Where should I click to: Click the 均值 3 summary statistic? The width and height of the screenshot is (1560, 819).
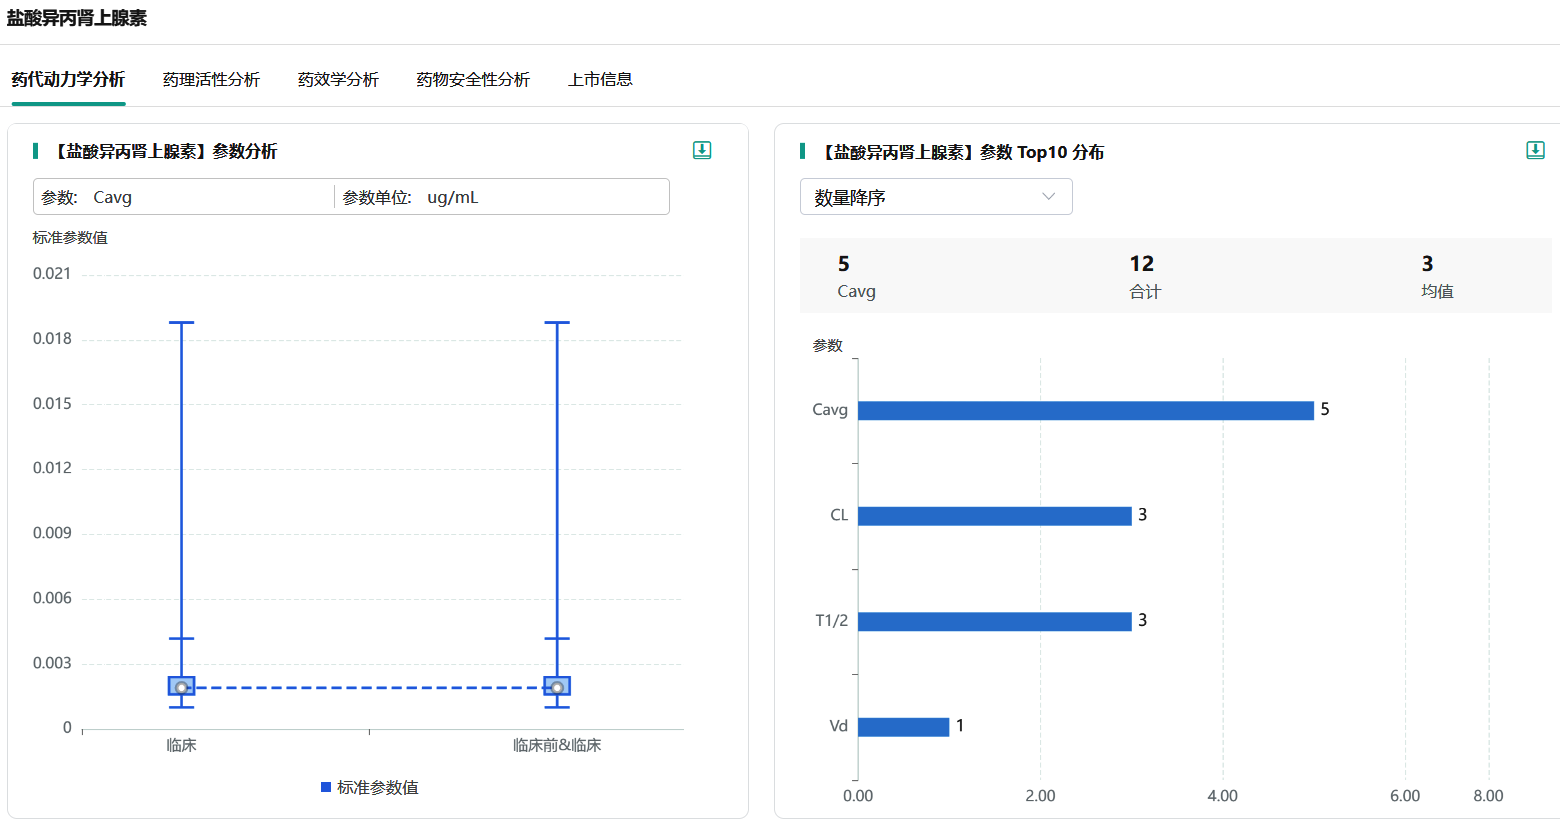1436,276
